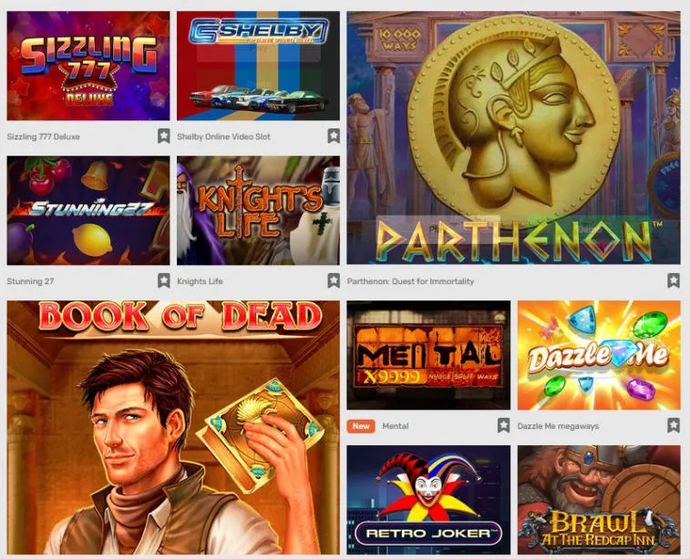Open the Knight's Life game thumbnail
This screenshot has height=559, width=690.
(258, 210)
